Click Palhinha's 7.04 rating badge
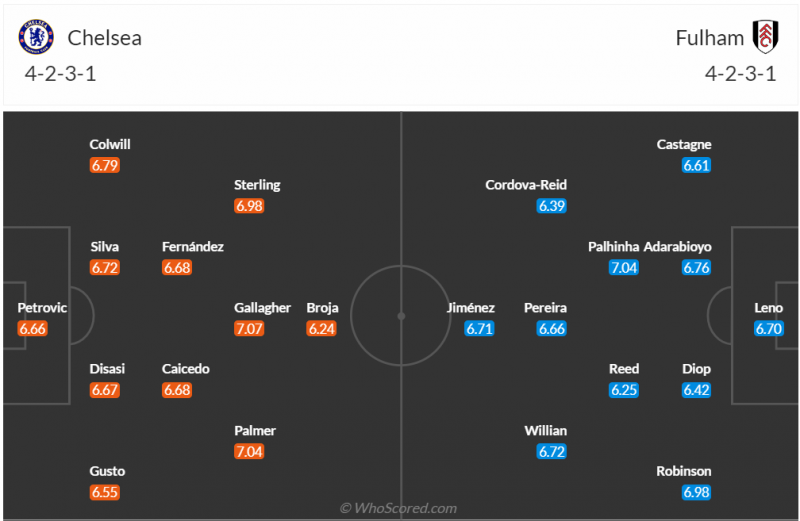Image resolution: width=800 pixels, height=521 pixels. tap(623, 267)
